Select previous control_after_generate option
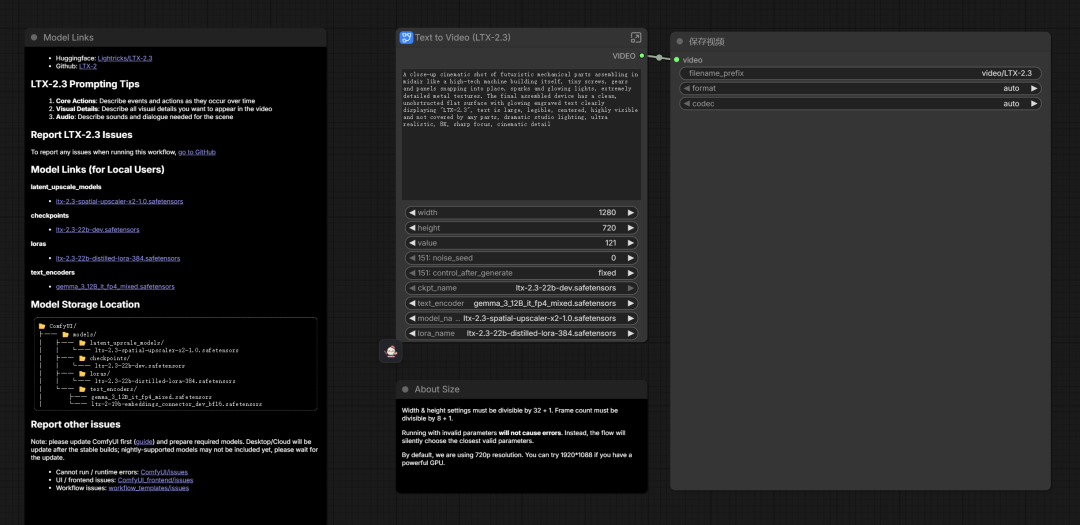Screen dimensions: 1080x525 412,273
